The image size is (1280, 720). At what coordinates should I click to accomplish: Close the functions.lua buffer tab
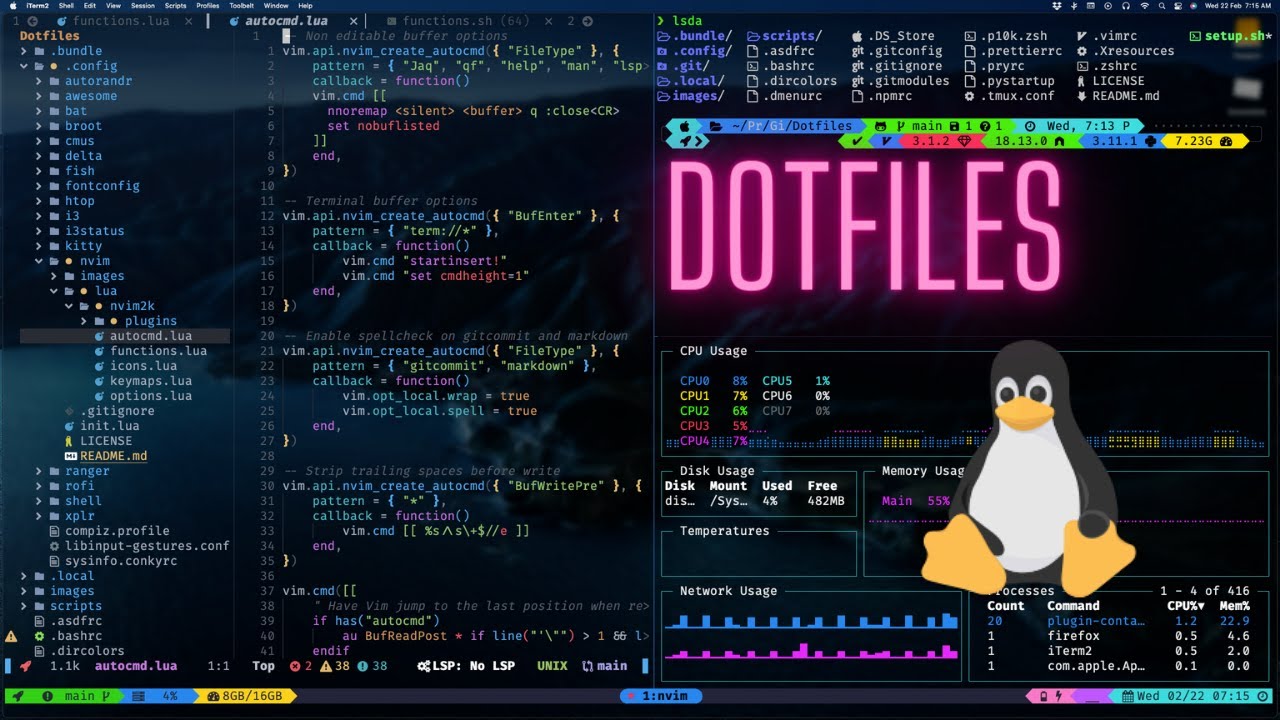[190, 21]
